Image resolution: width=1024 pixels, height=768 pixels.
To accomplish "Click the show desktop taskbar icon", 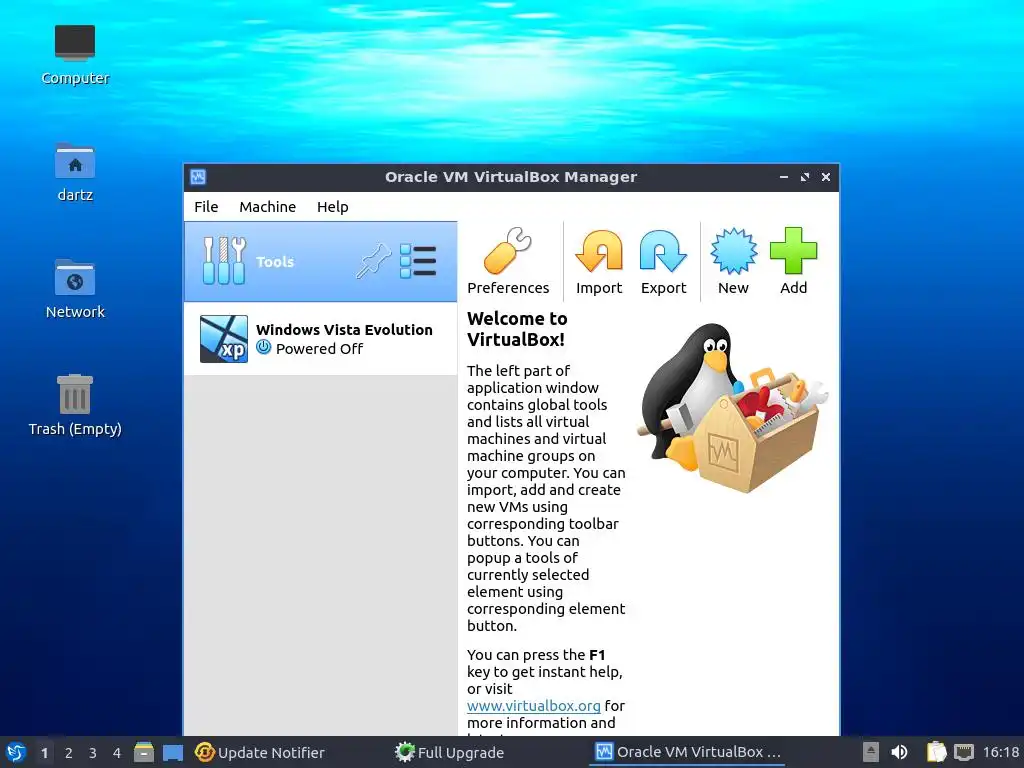I will coord(172,752).
